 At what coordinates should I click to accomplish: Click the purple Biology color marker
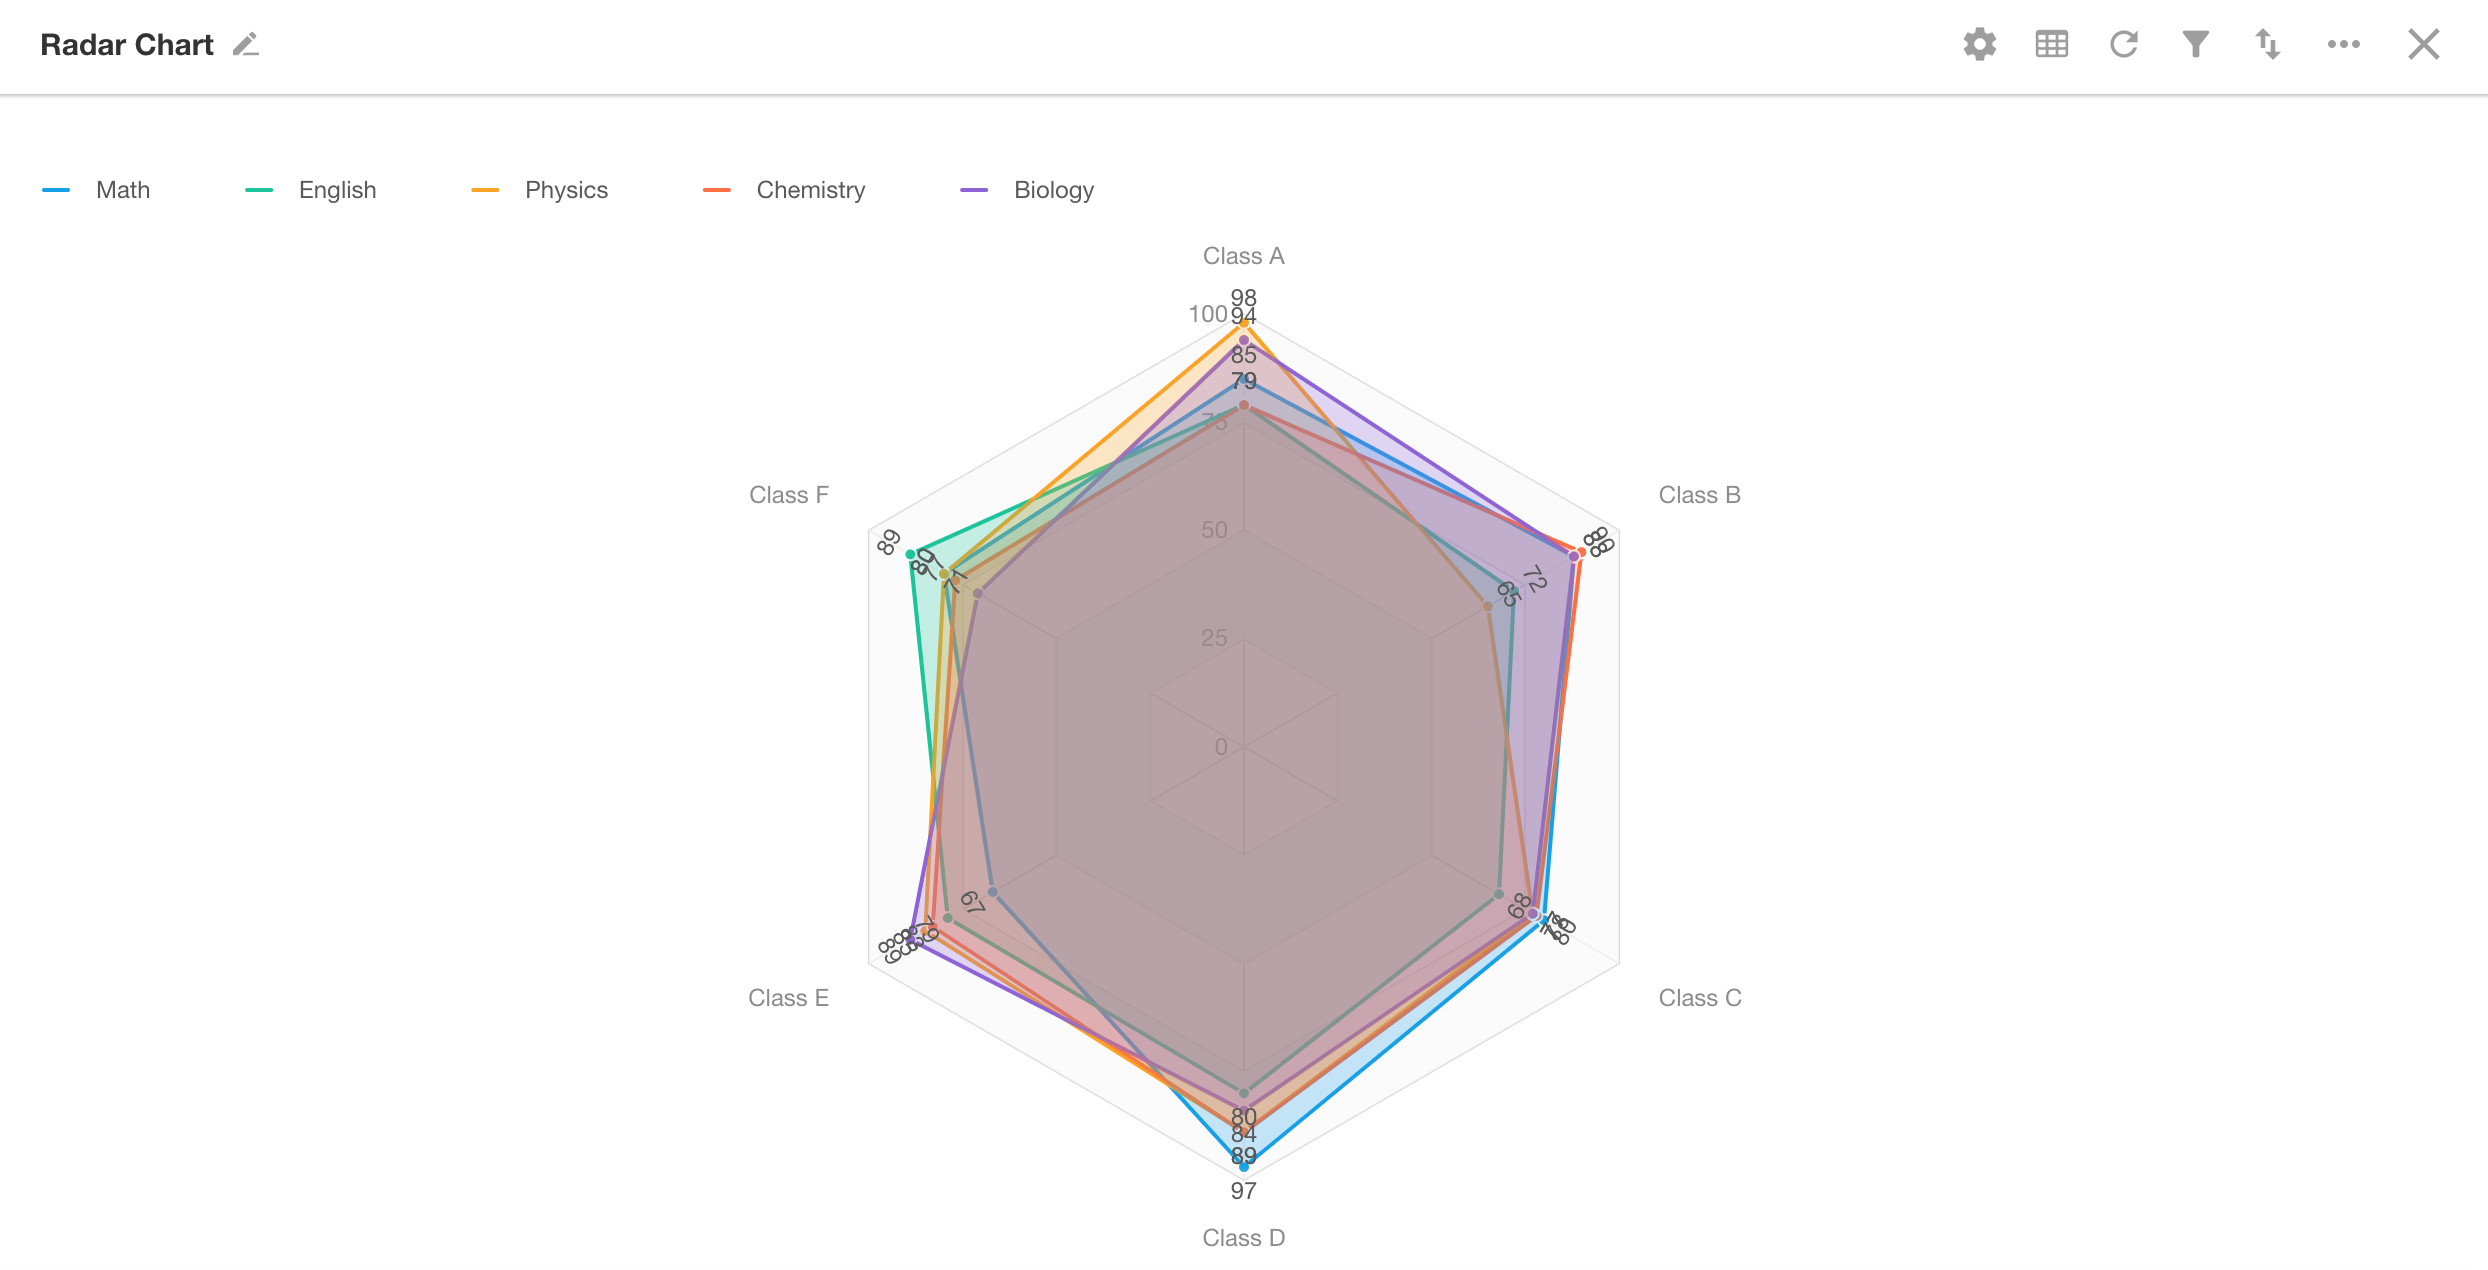tap(973, 190)
